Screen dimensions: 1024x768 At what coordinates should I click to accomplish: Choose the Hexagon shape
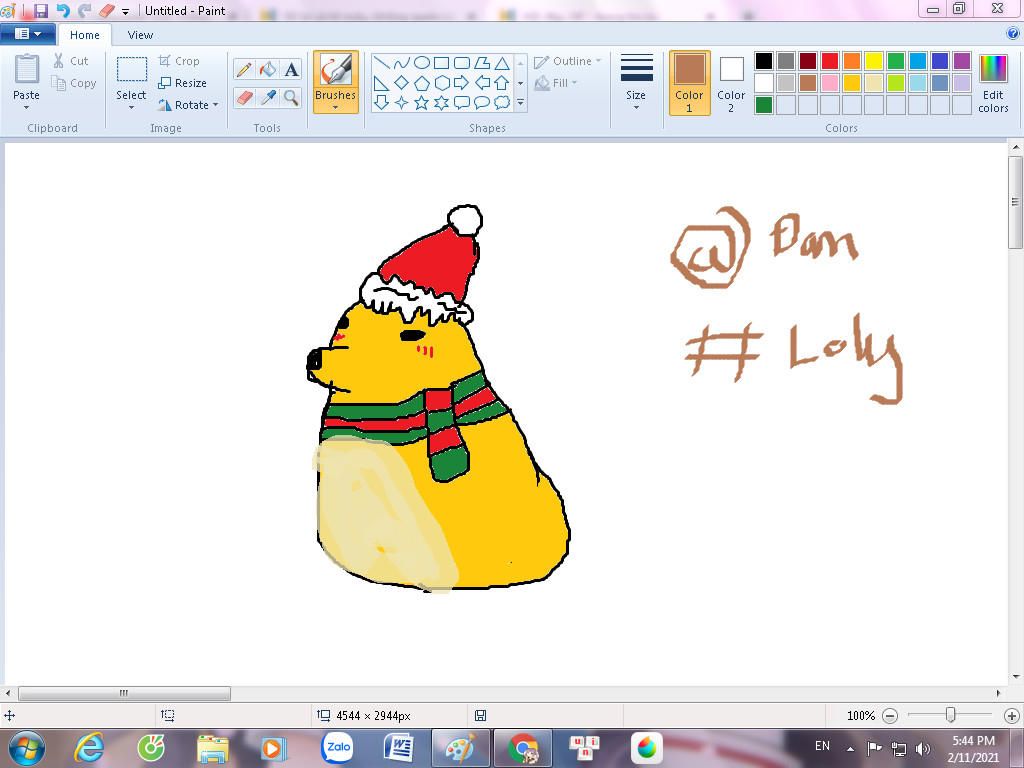tap(441, 83)
